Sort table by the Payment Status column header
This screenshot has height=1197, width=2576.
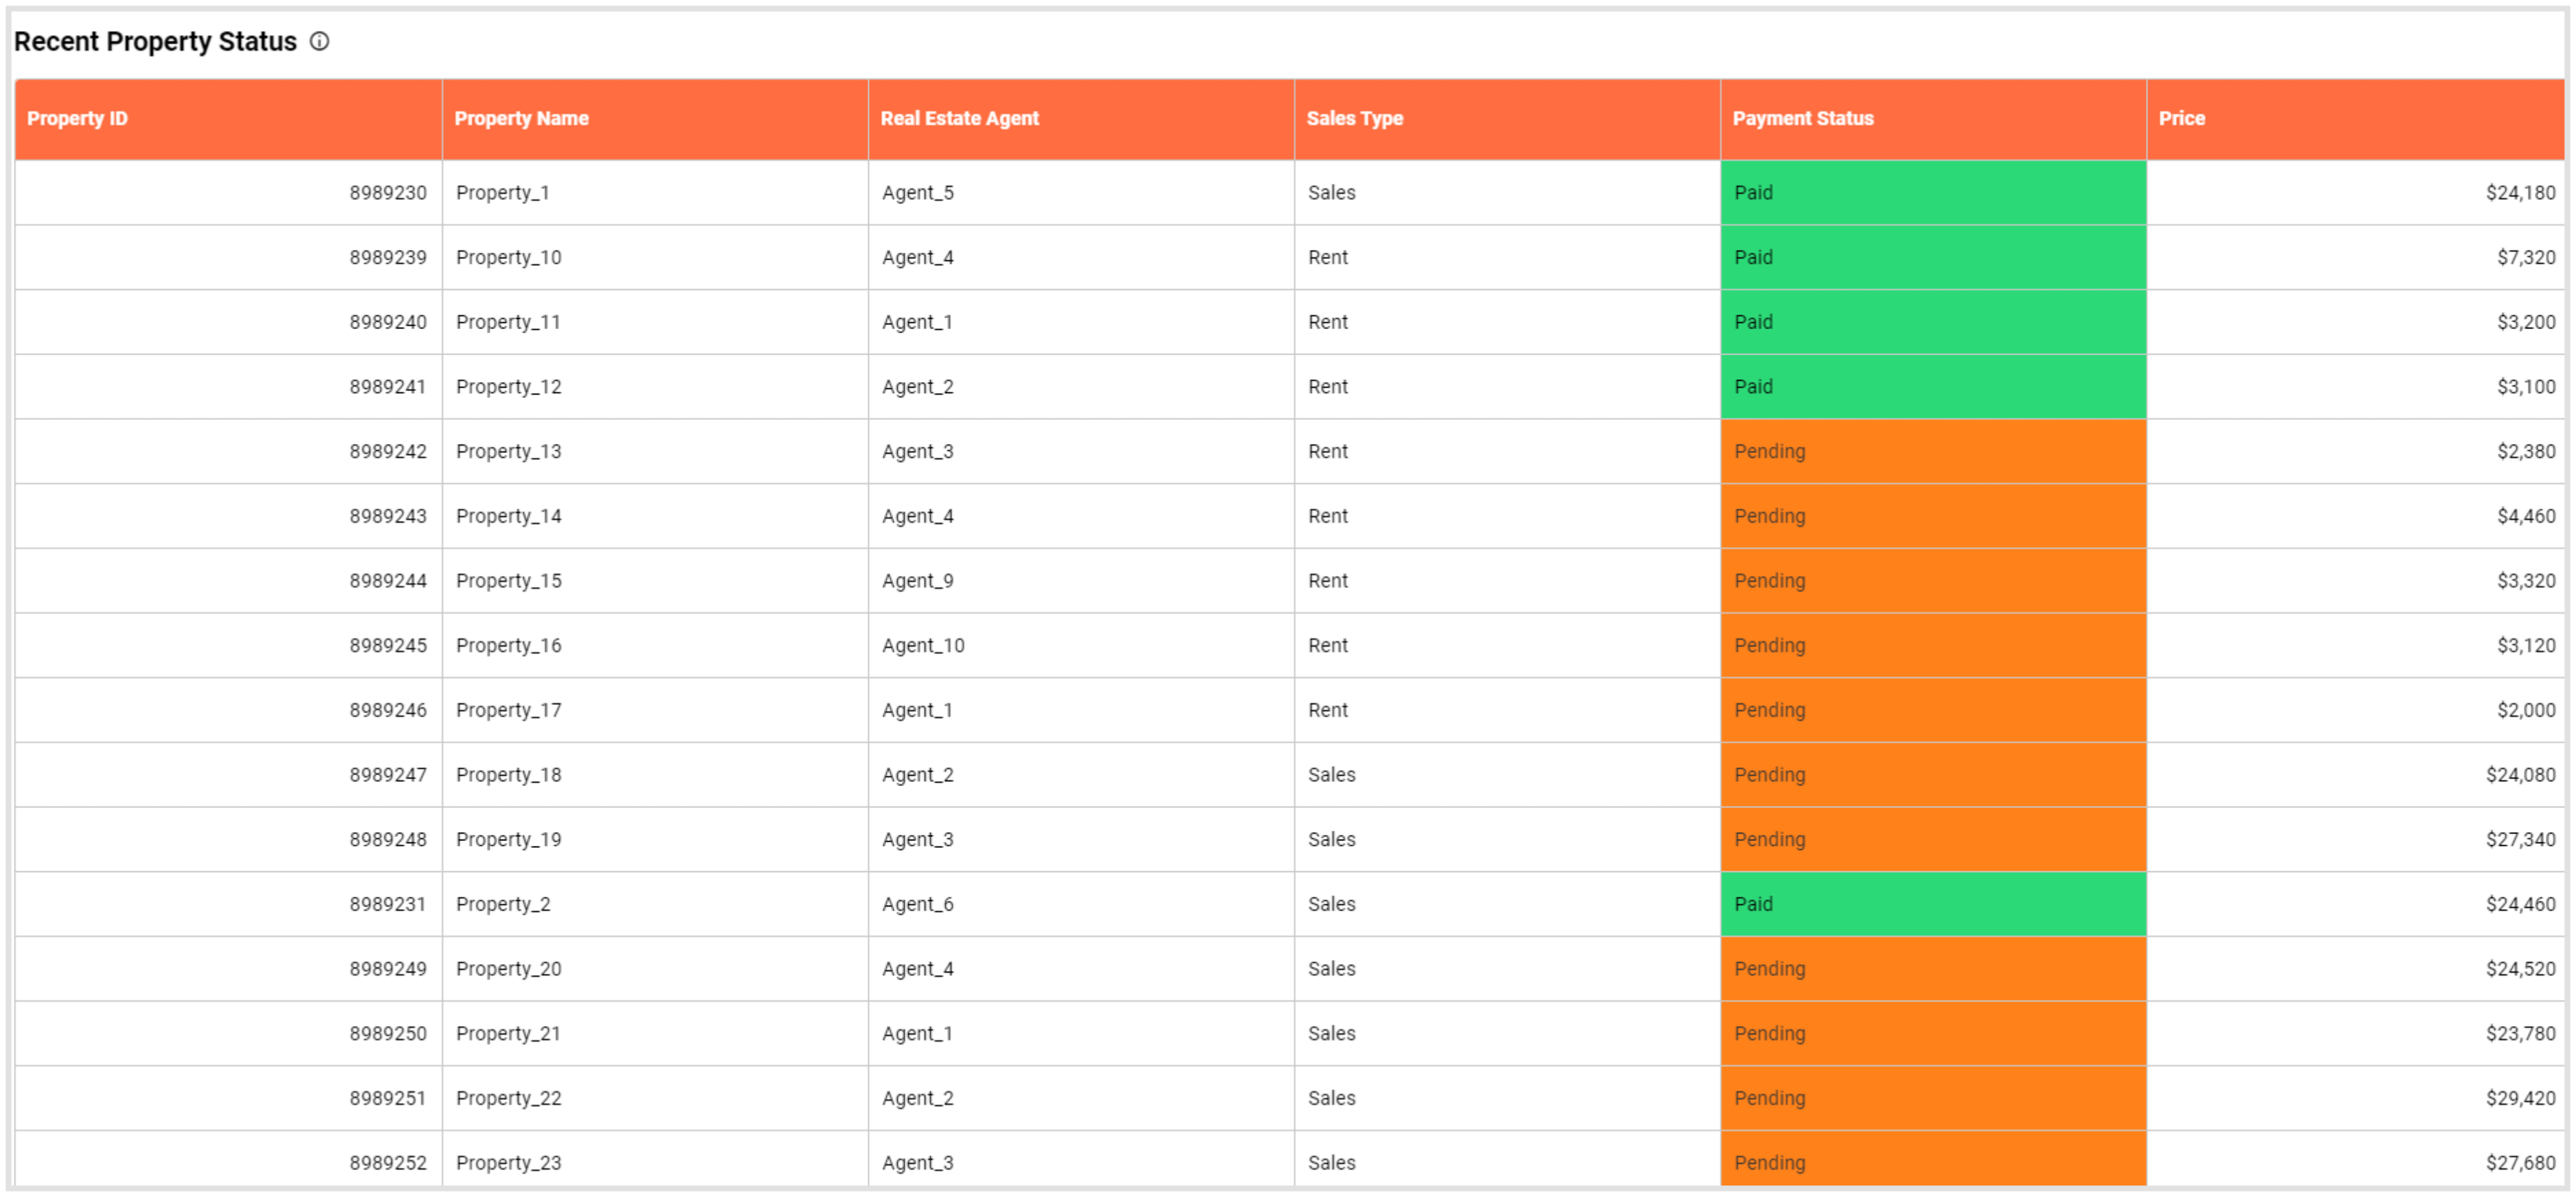pos(1802,118)
